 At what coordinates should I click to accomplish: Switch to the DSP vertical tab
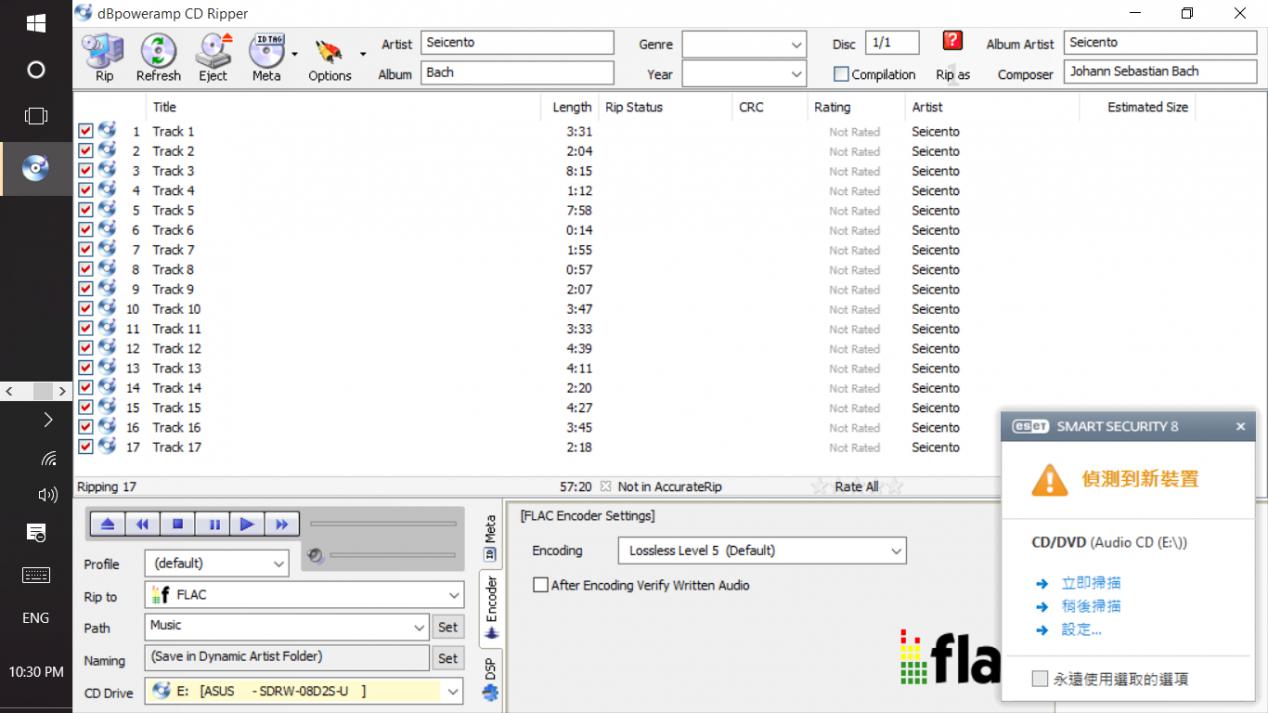click(x=491, y=677)
